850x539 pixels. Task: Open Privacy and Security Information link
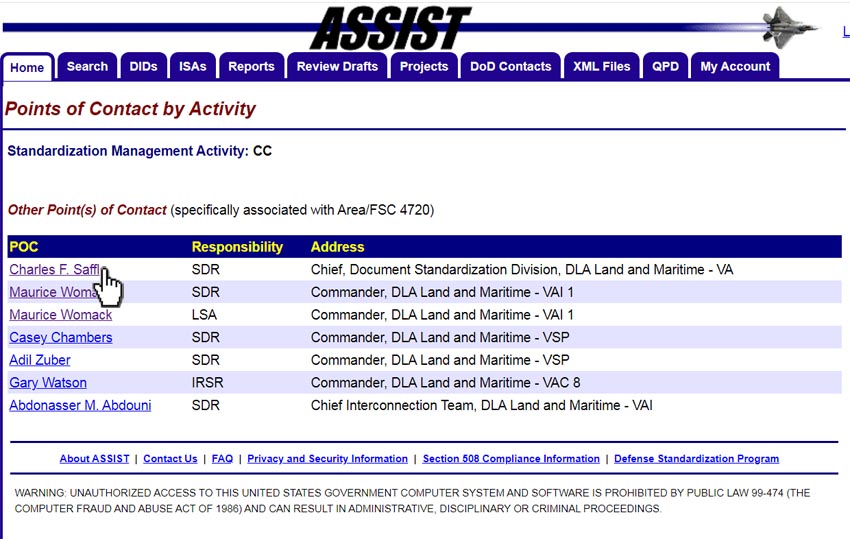click(x=327, y=459)
